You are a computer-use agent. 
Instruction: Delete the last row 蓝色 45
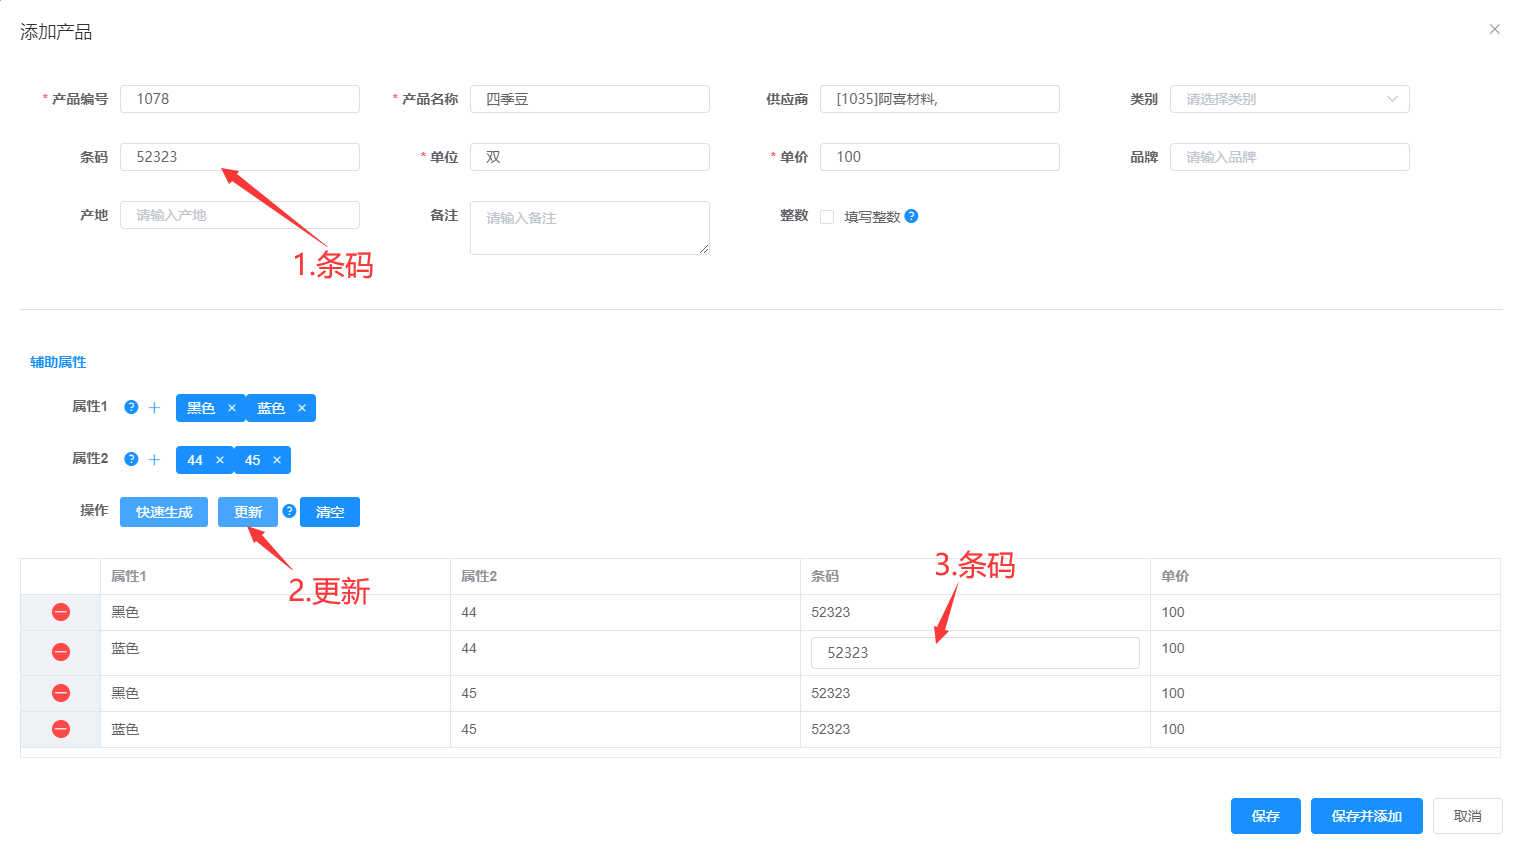coord(61,729)
